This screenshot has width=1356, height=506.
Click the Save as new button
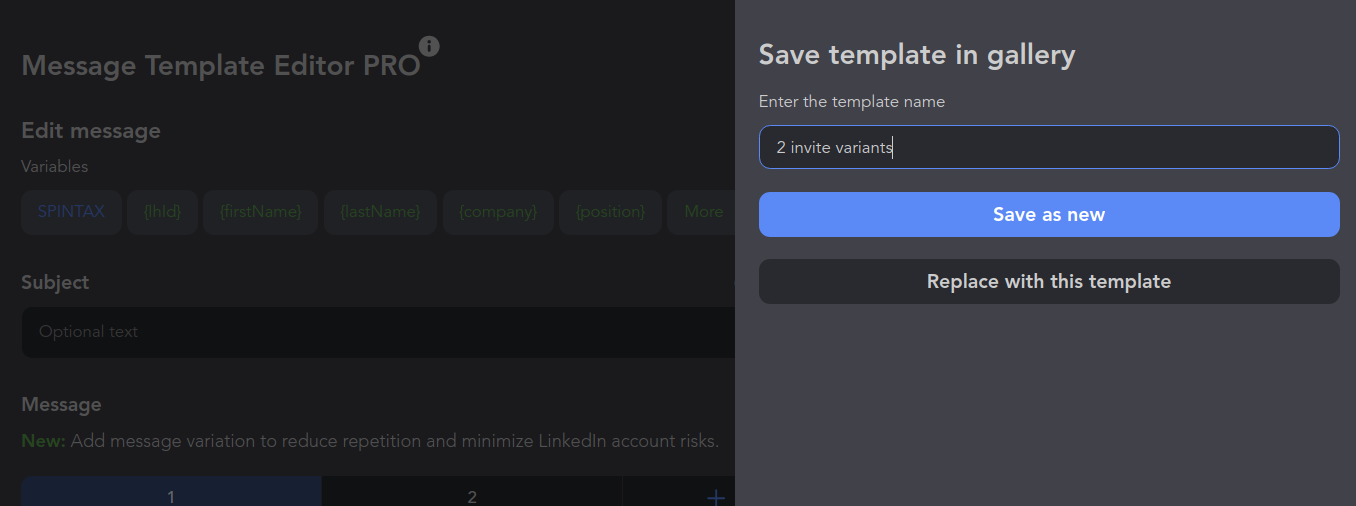pos(1049,215)
